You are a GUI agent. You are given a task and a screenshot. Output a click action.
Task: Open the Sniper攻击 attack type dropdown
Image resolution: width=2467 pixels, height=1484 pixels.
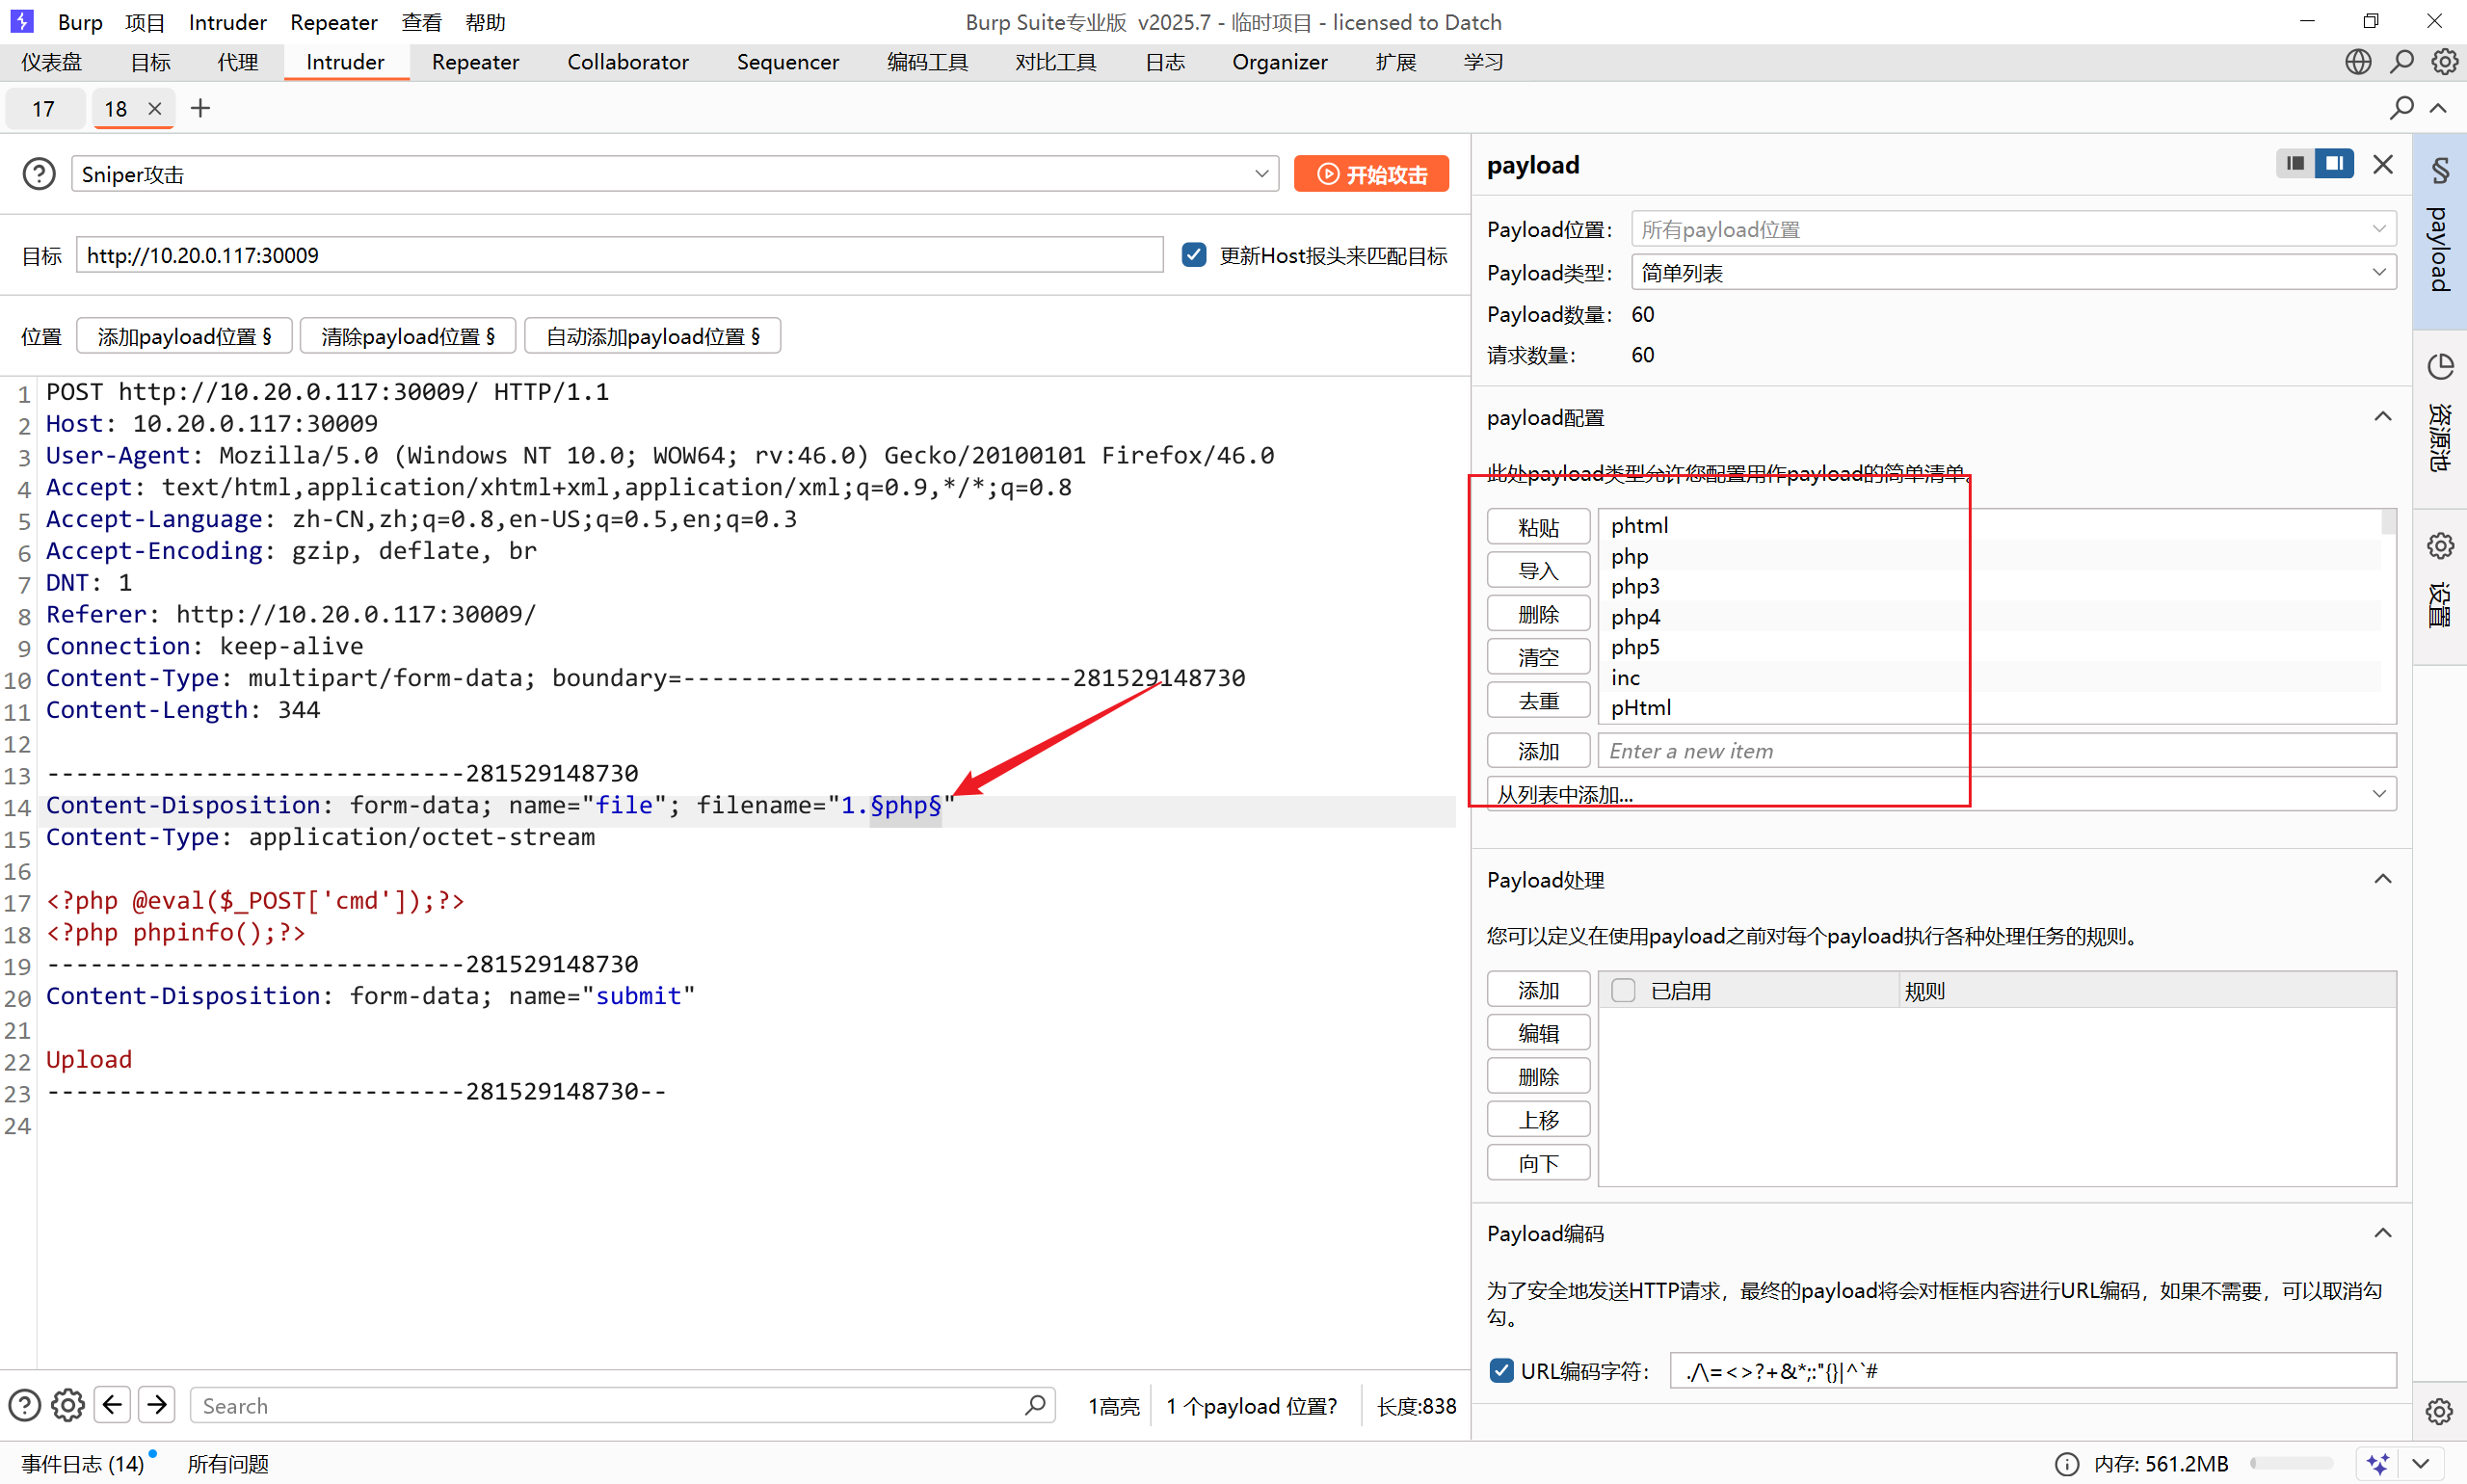point(674,174)
